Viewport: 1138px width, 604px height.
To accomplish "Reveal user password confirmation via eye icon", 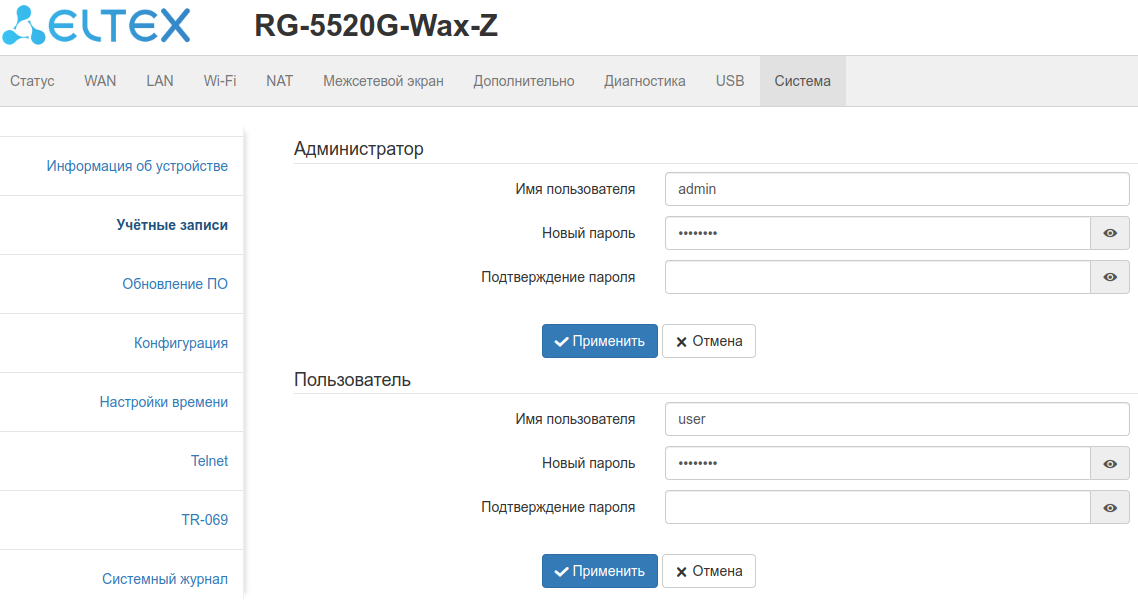I will coord(1109,508).
